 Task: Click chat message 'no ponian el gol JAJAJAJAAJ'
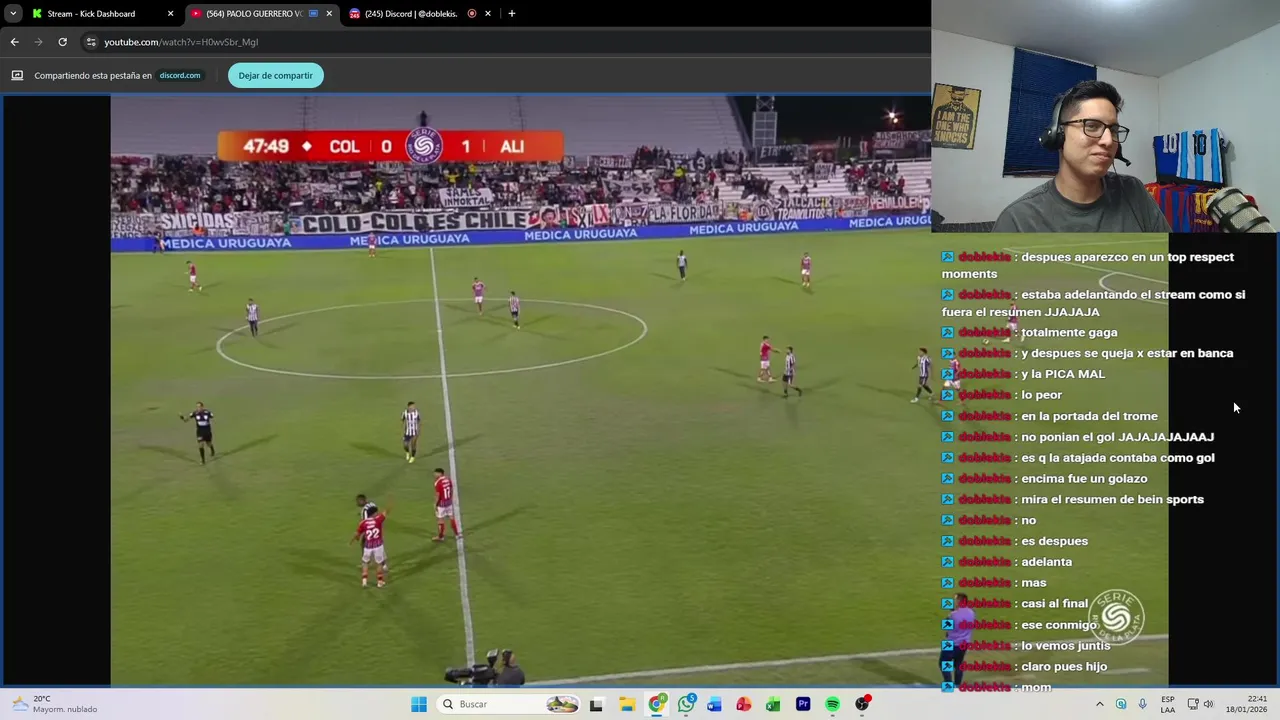coord(1117,437)
